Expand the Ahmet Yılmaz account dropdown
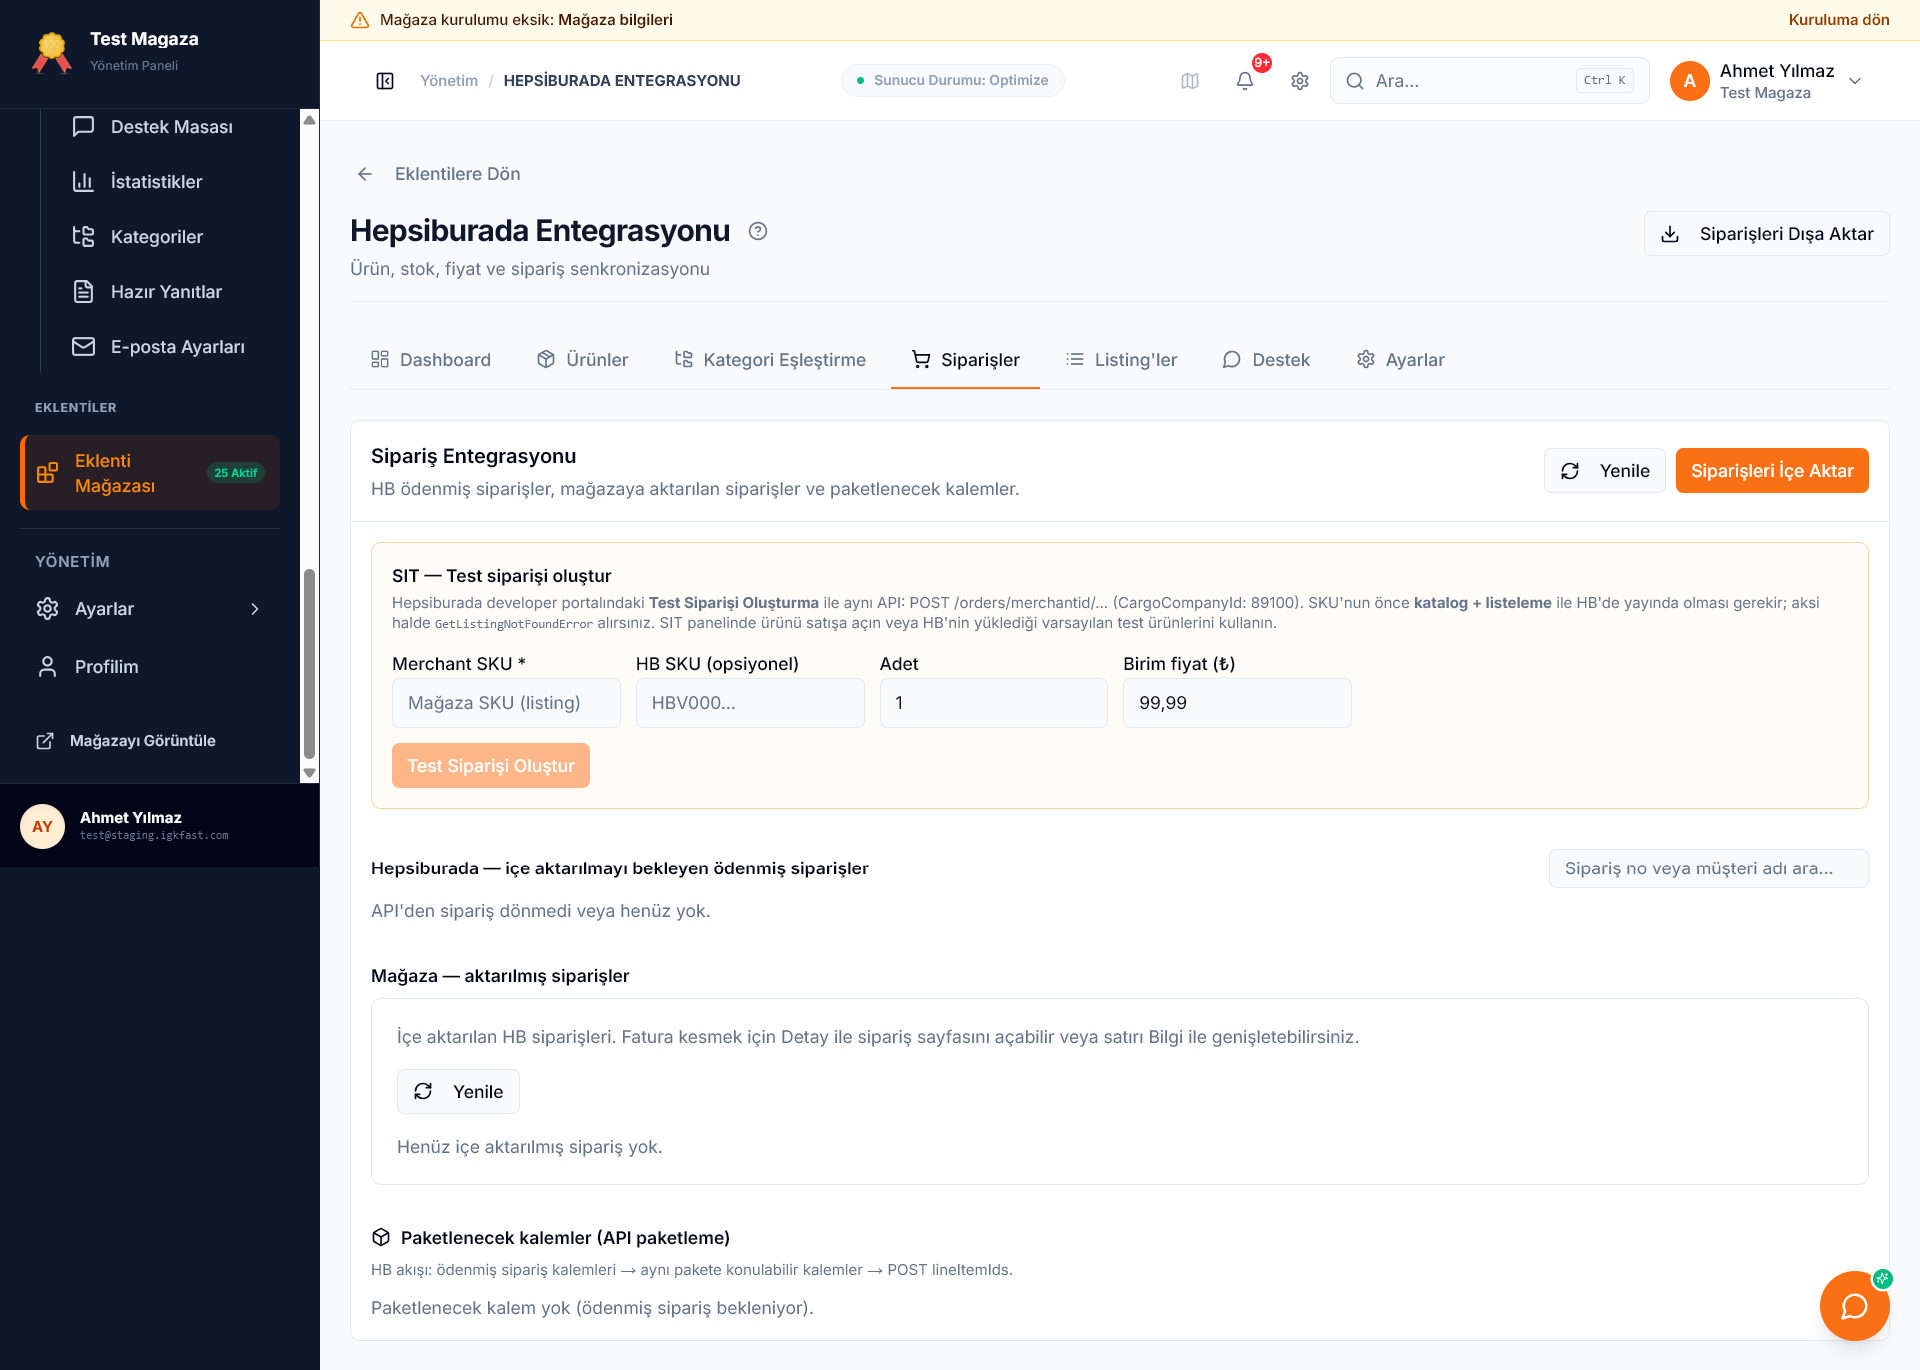Screen dimensions: 1920x1370 tap(1855, 81)
